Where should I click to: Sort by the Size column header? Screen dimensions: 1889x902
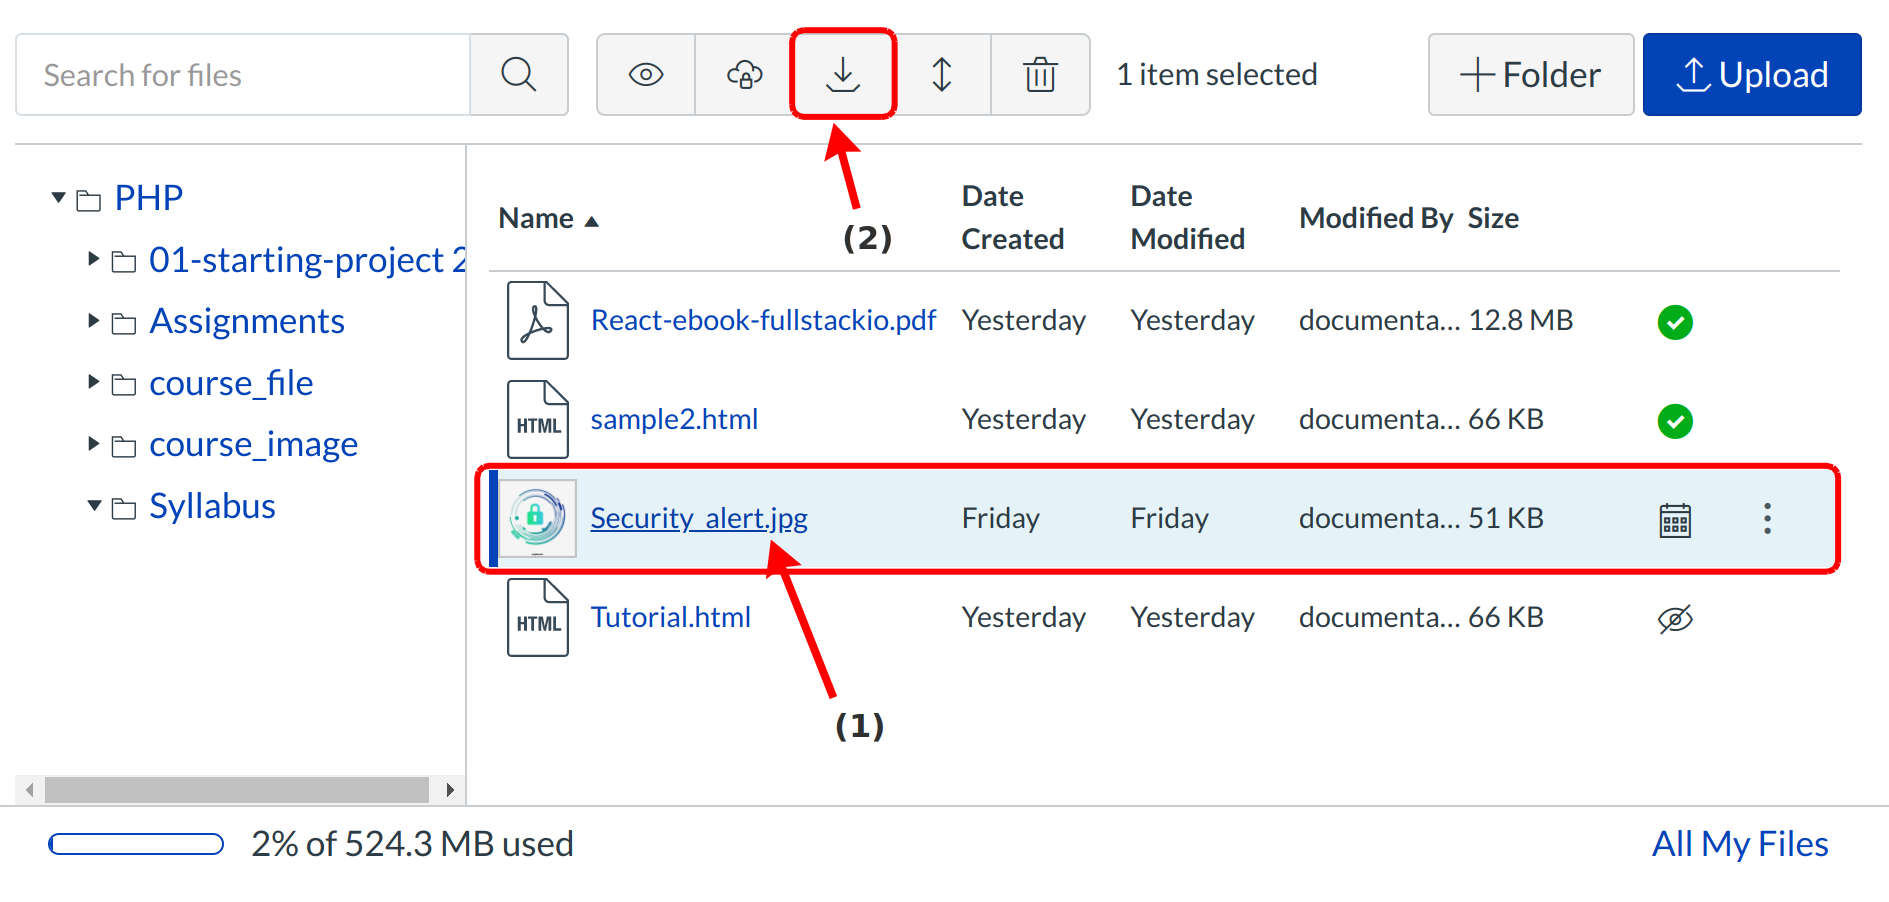click(x=1493, y=218)
